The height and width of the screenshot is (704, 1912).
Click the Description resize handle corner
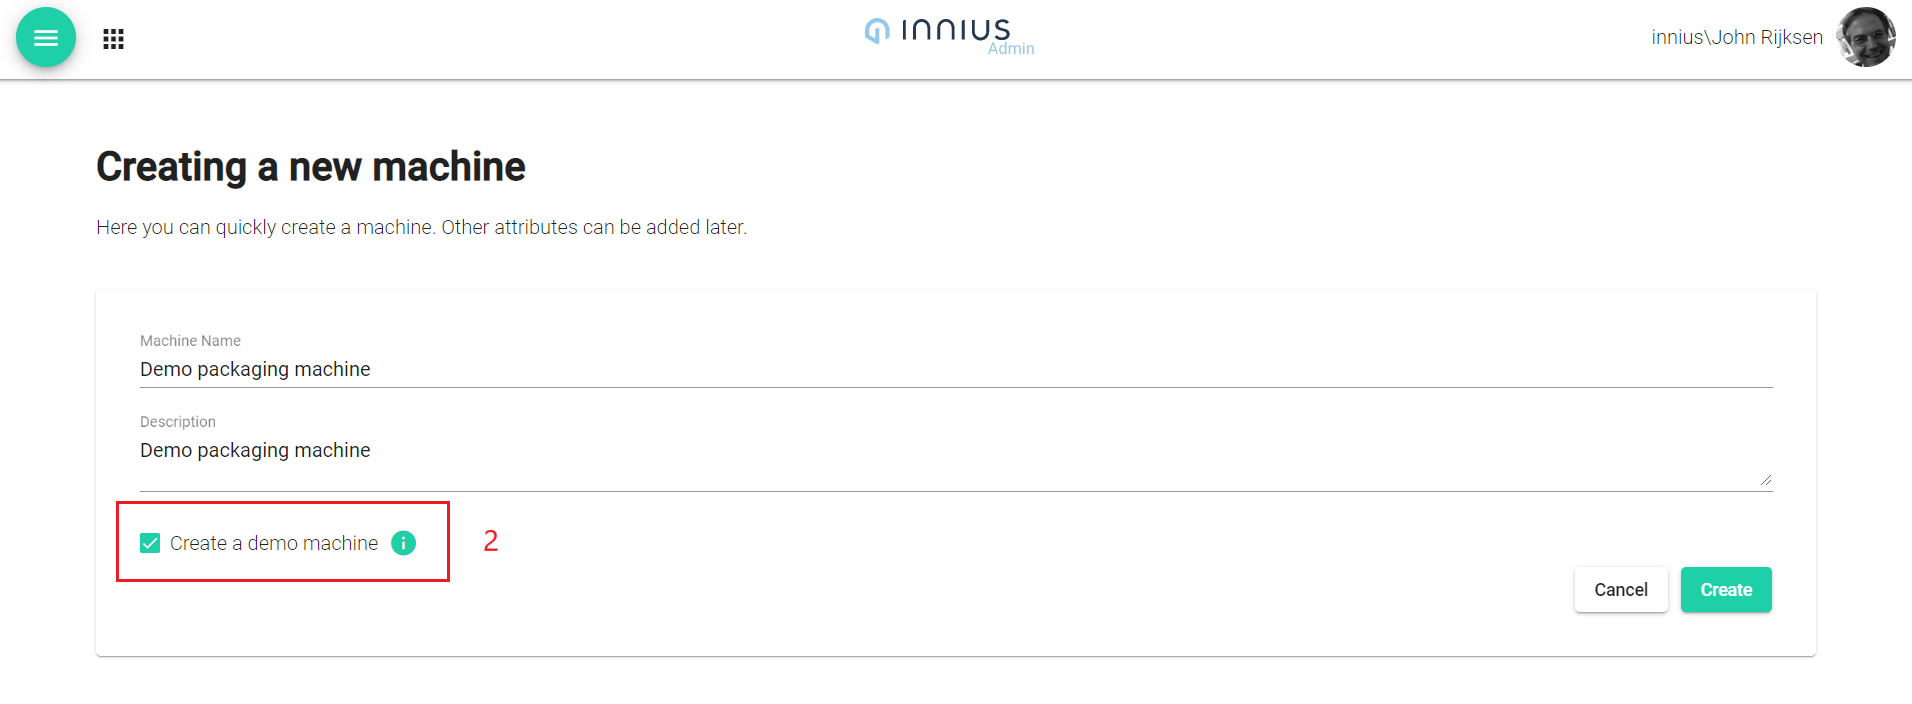1766,480
